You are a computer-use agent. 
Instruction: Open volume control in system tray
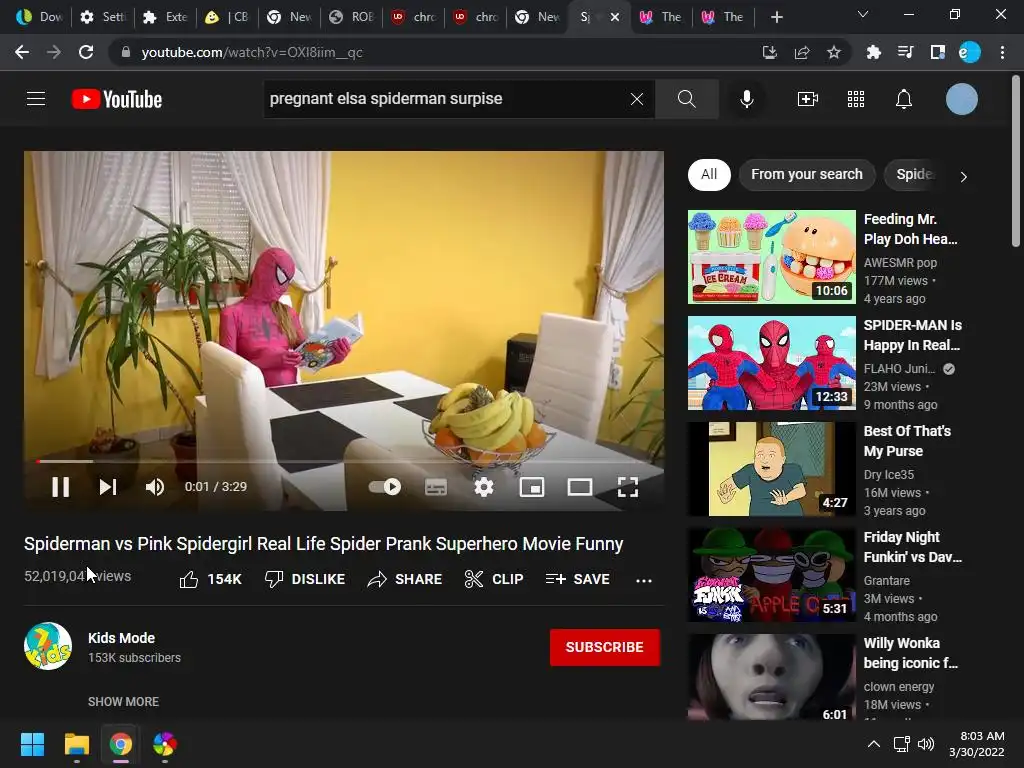pyautogui.click(x=926, y=744)
